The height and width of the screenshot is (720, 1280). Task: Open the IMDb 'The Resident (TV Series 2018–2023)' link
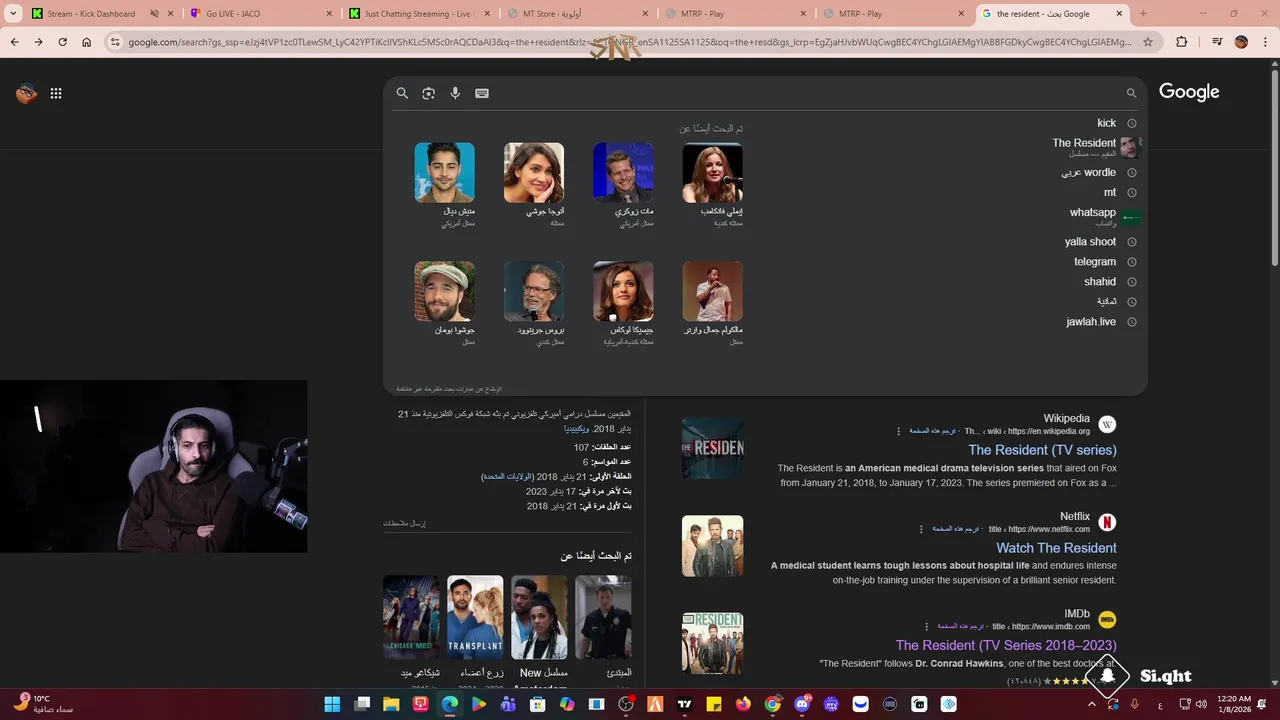pos(1006,646)
